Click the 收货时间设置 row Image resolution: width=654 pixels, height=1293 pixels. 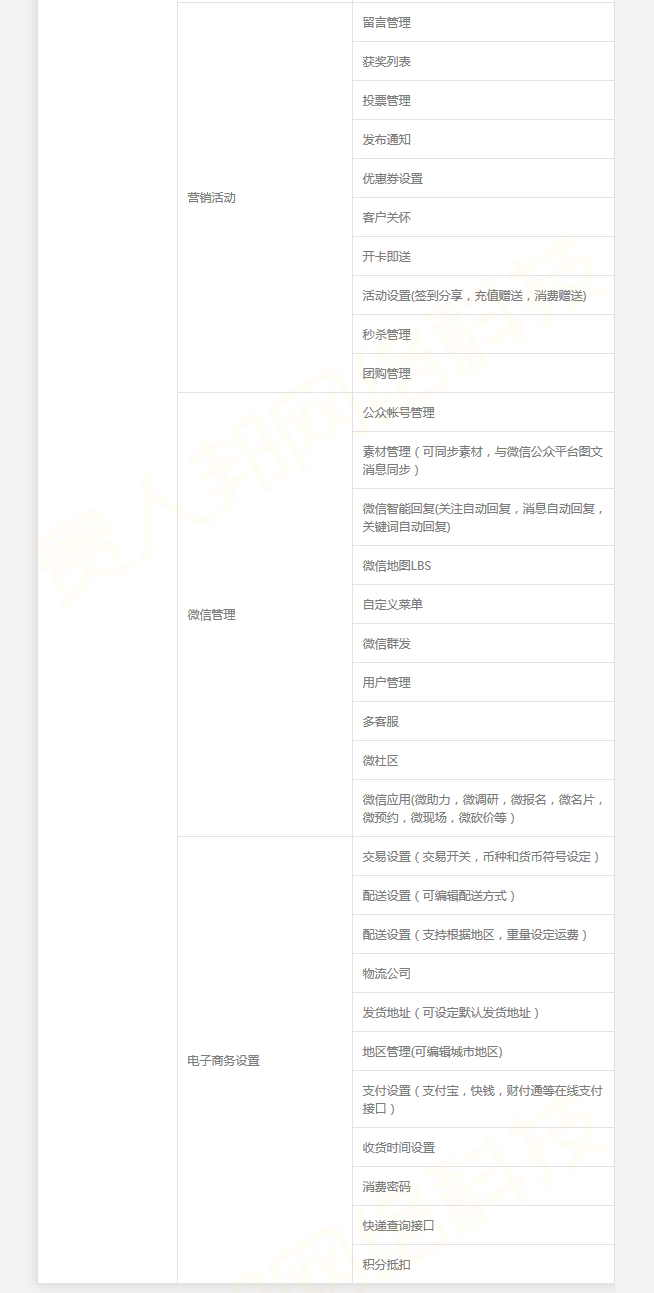point(483,1147)
